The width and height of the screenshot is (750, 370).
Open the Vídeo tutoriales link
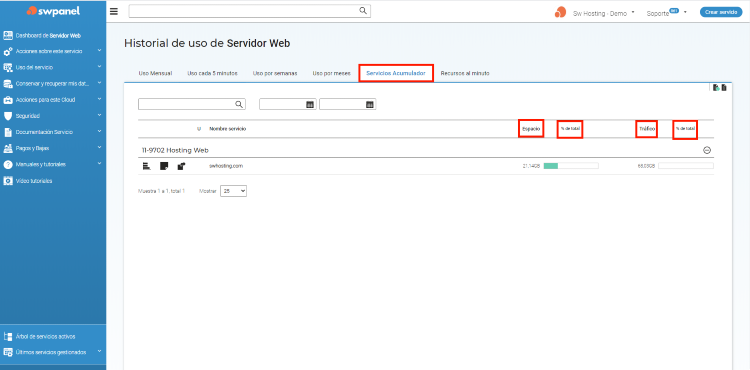point(34,181)
